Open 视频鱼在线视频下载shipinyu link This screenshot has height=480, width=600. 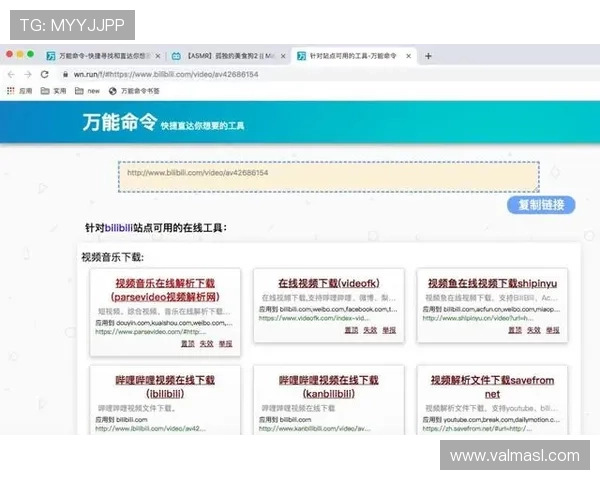pos(492,283)
